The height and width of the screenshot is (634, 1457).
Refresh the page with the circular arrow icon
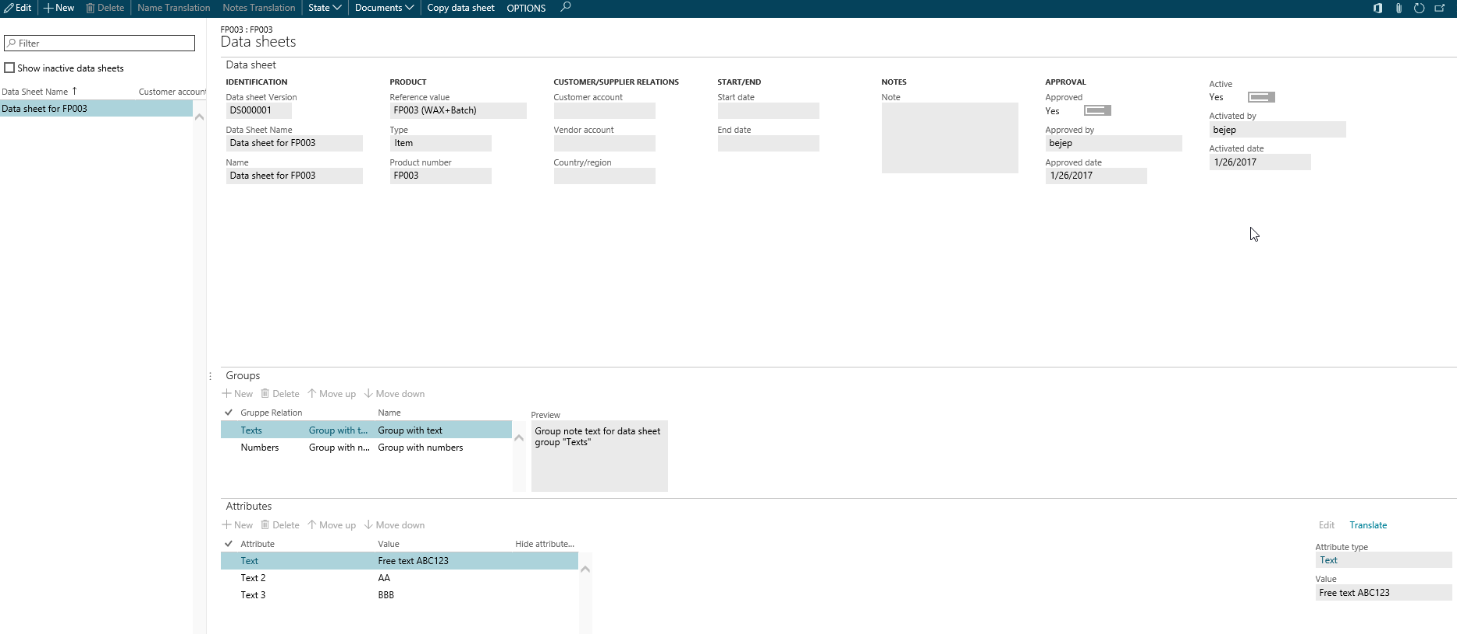(x=1419, y=8)
